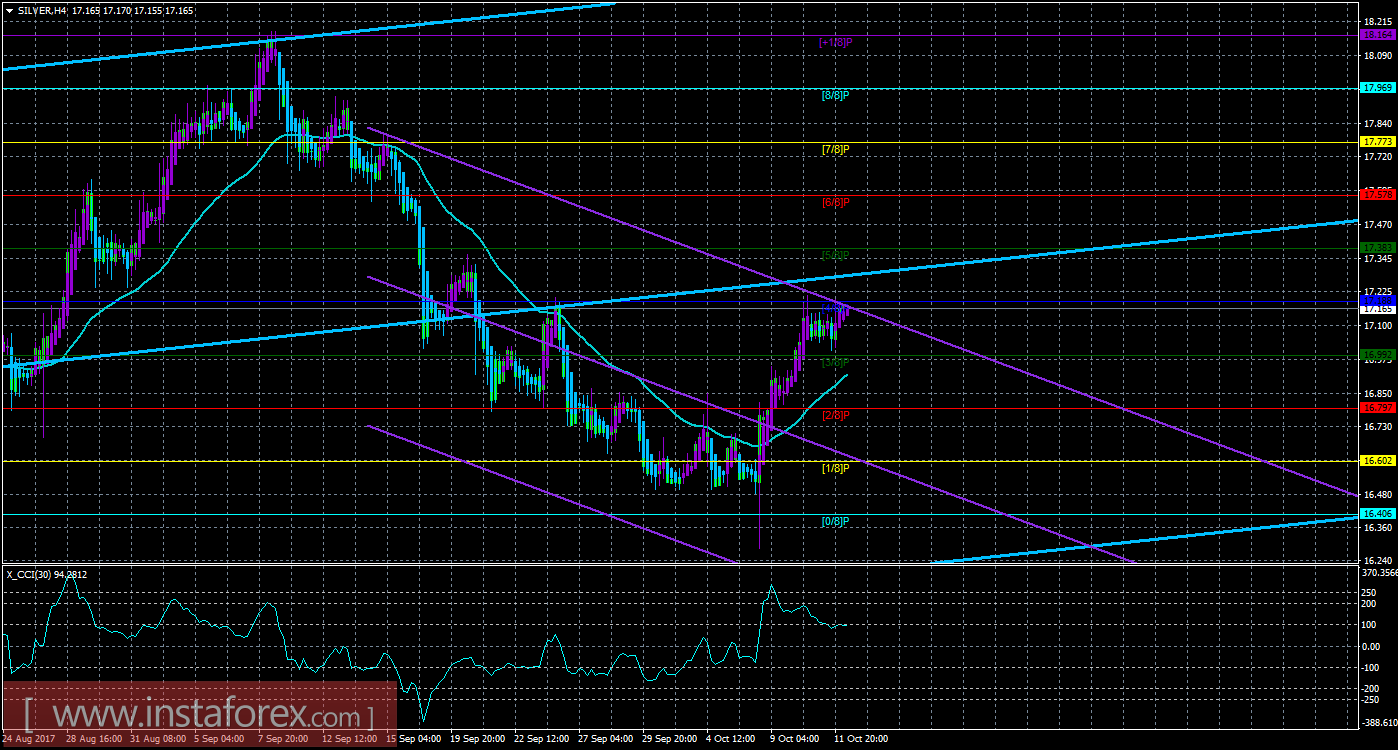Viewport: 1398px width, 750px height.
Task: Click the 370.3566 CCI scale value
Action: click(x=1379, y=575)
